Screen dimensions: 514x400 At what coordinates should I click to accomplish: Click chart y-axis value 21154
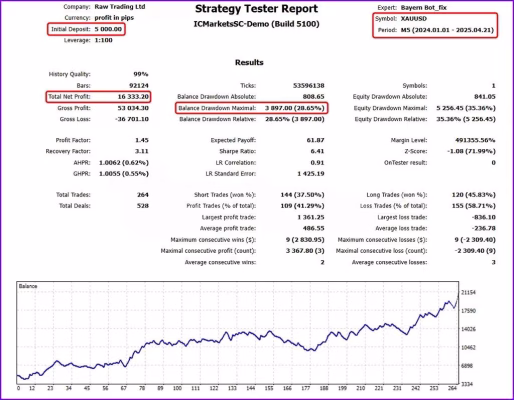tap(468, 293)
